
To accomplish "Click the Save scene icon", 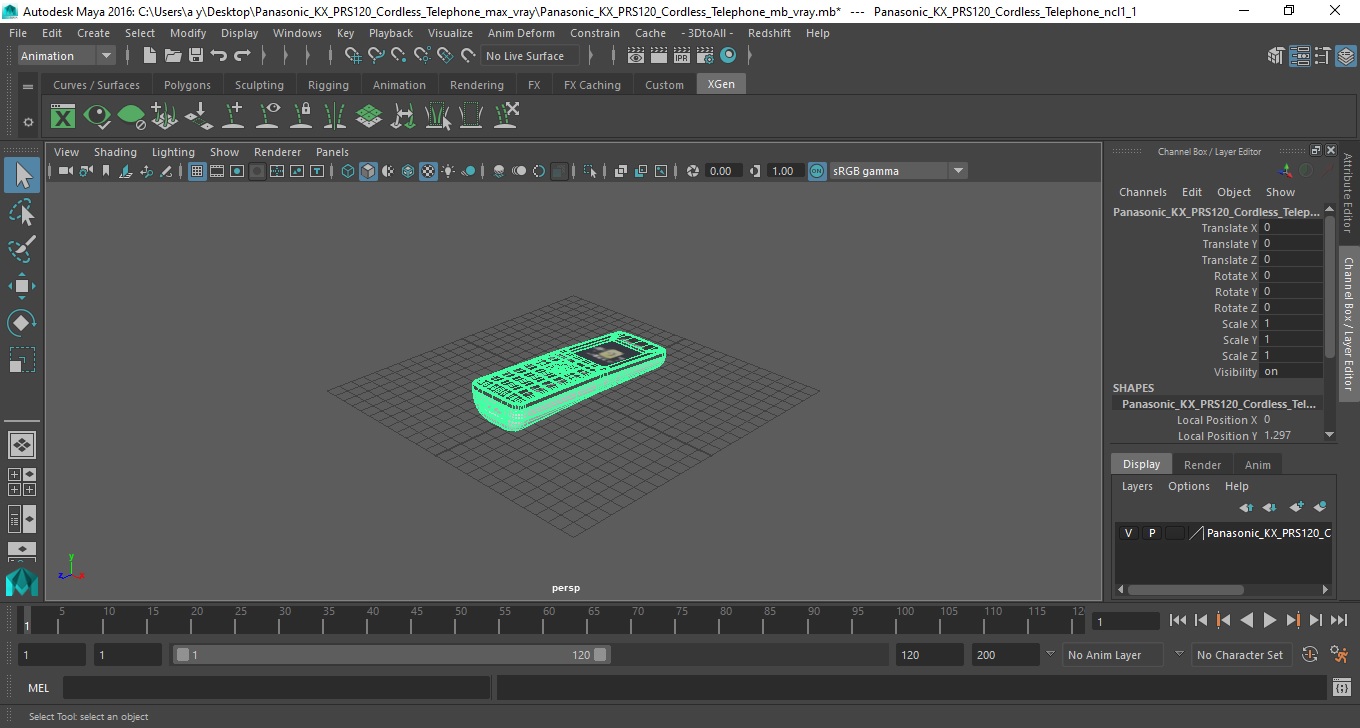I will (196, 56).
